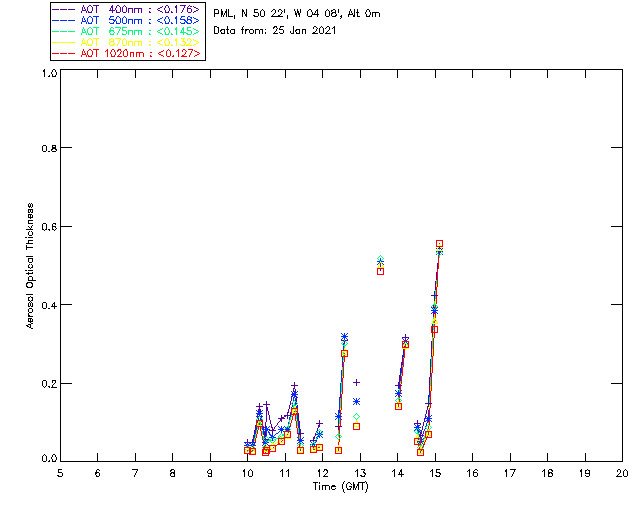Click the isolated gray diamond marker near 13 GMT

(356, 416)
